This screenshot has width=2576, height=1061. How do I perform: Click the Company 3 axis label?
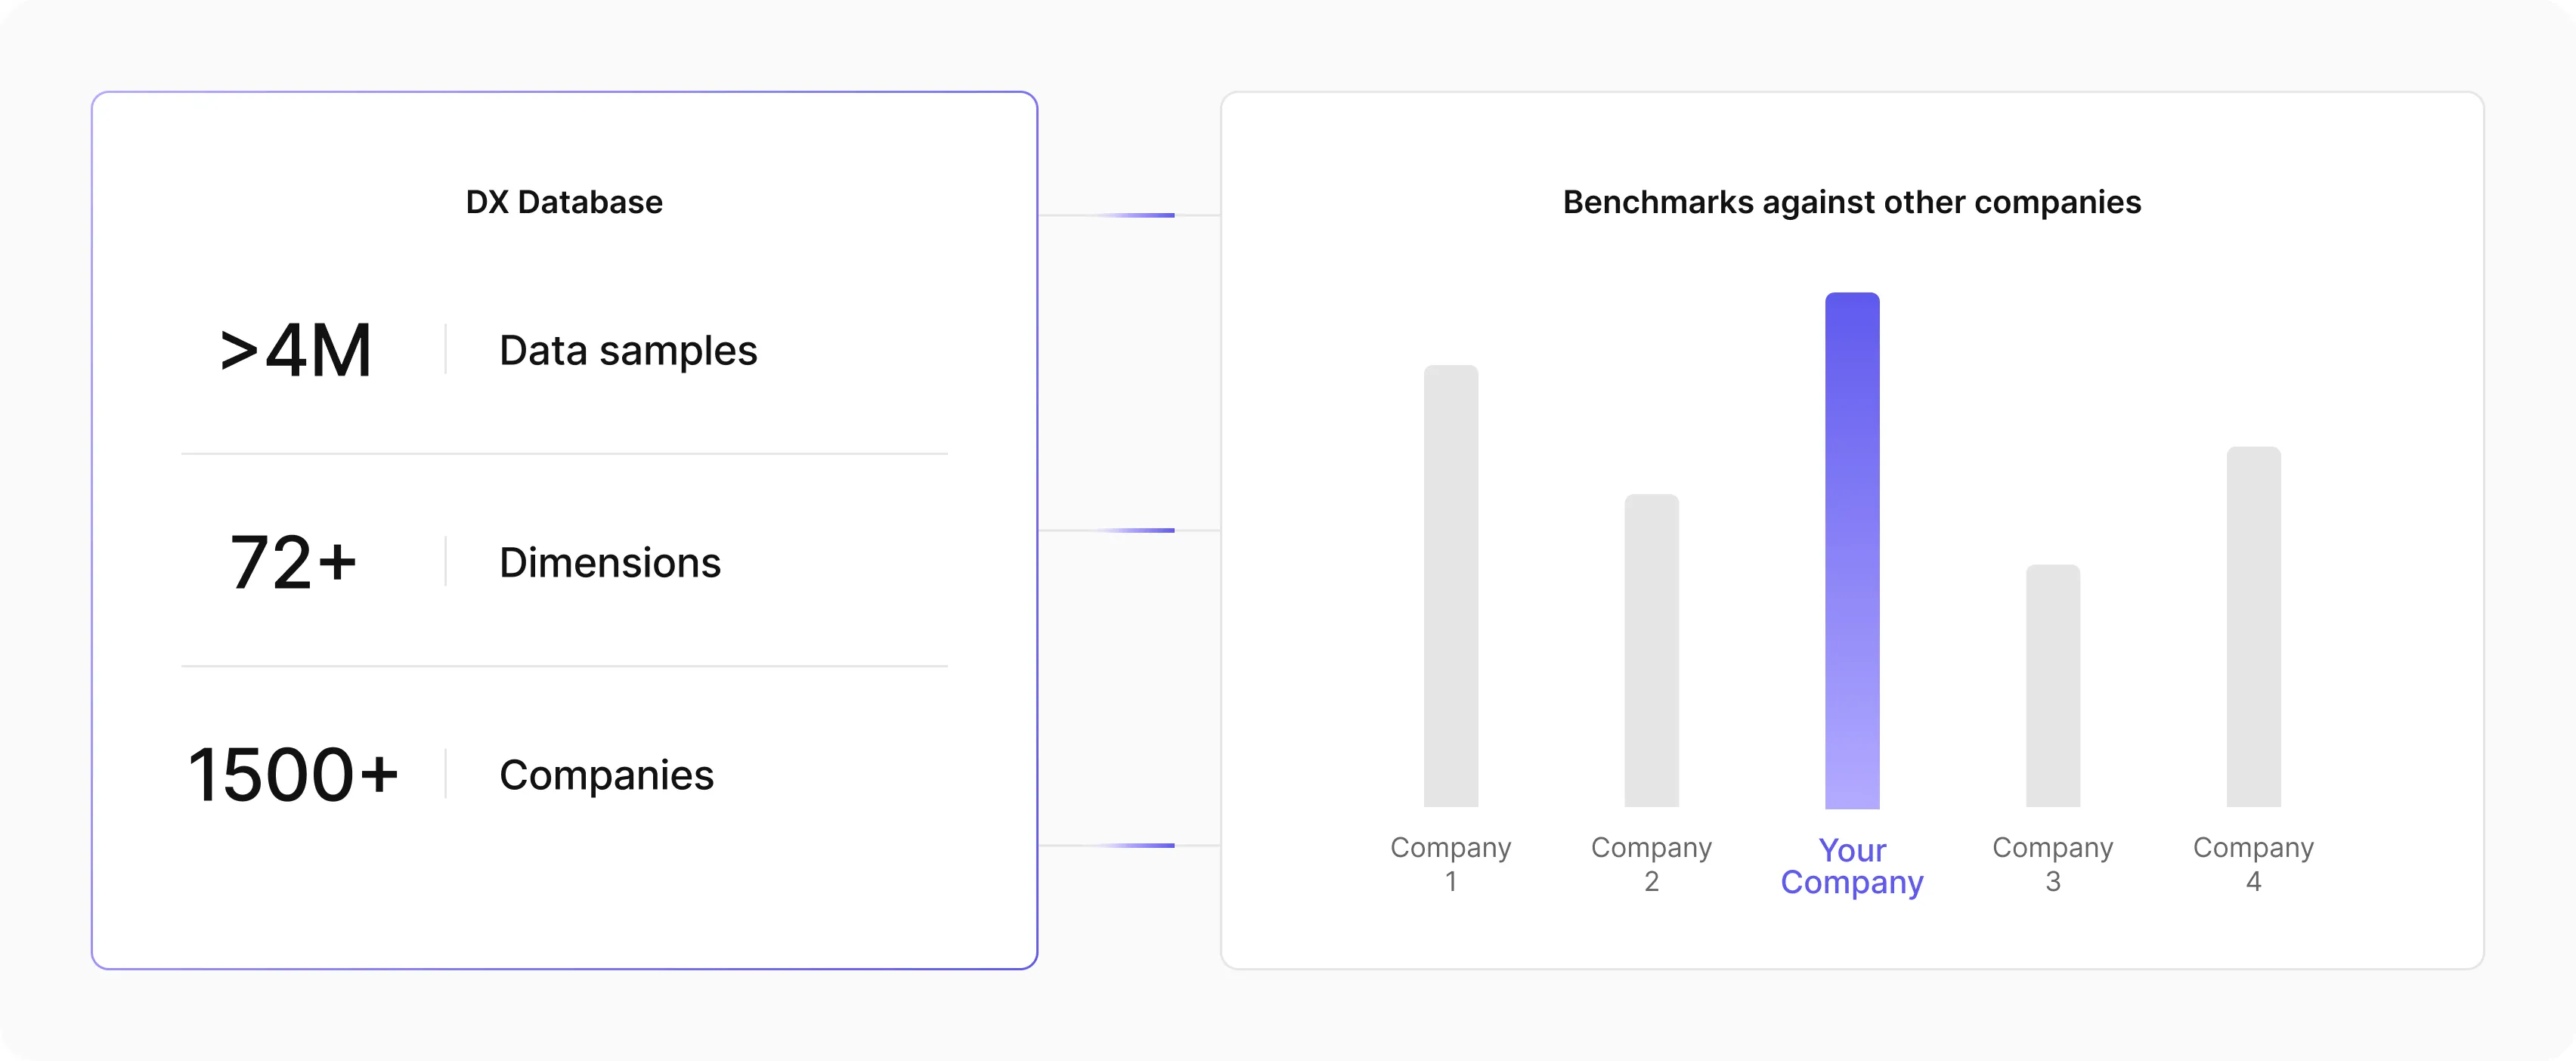2052,864
